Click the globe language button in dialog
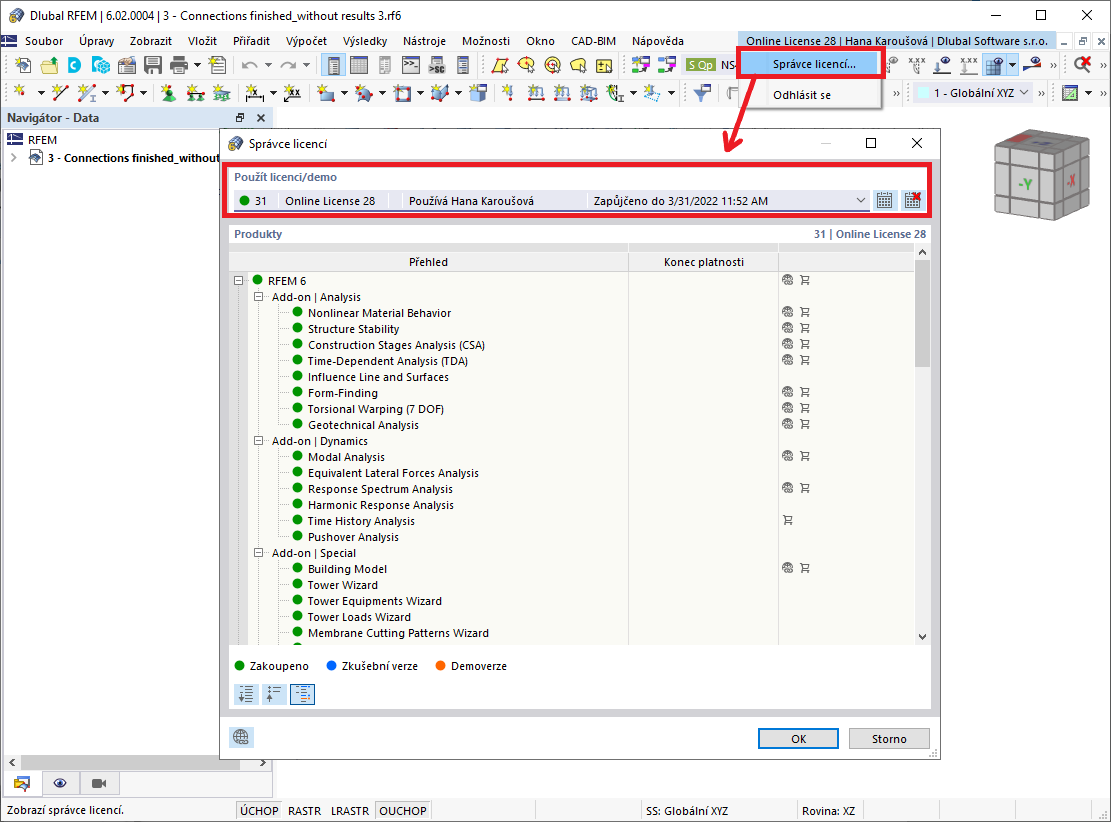This screenshot has width=1111, height=822. 241,737
